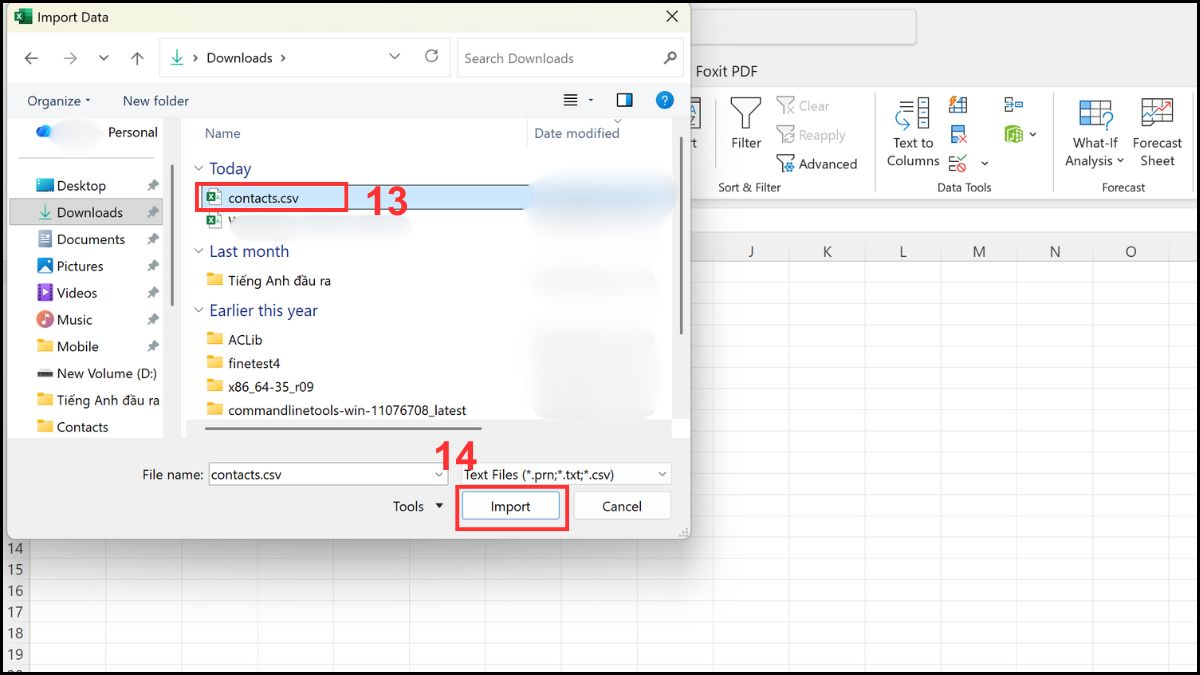This screenshot has width=1200, height=675.
Task: Open Forecast Sheet from the Forecast group
Action: [x=1157, y=130]
